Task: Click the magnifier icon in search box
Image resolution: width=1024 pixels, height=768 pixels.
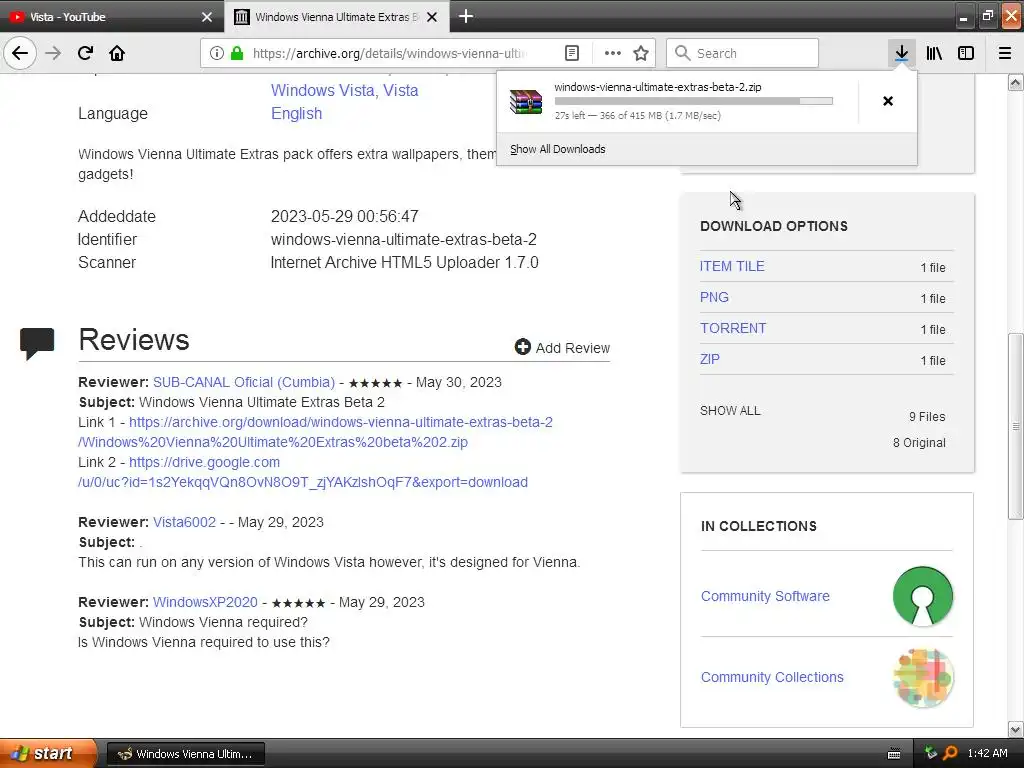Action: pos(682,53)
